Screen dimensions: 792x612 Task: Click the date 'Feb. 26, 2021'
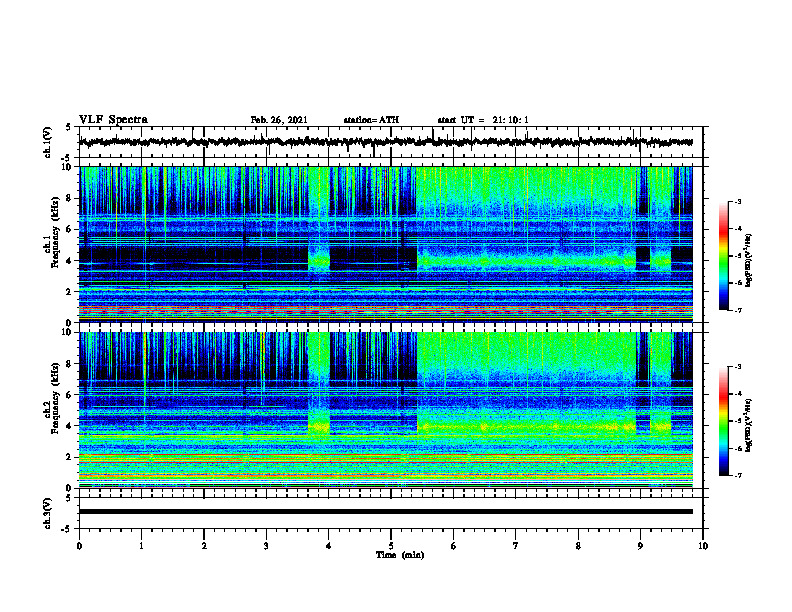pos(279,120)
